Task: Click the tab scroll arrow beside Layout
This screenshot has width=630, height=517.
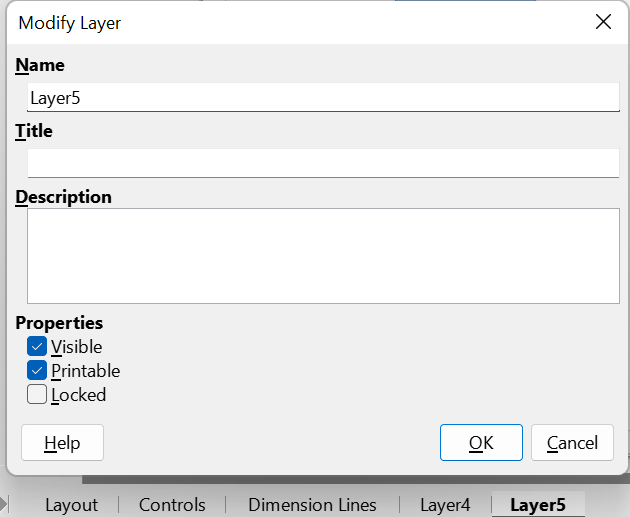Action: tap(3, 504)
